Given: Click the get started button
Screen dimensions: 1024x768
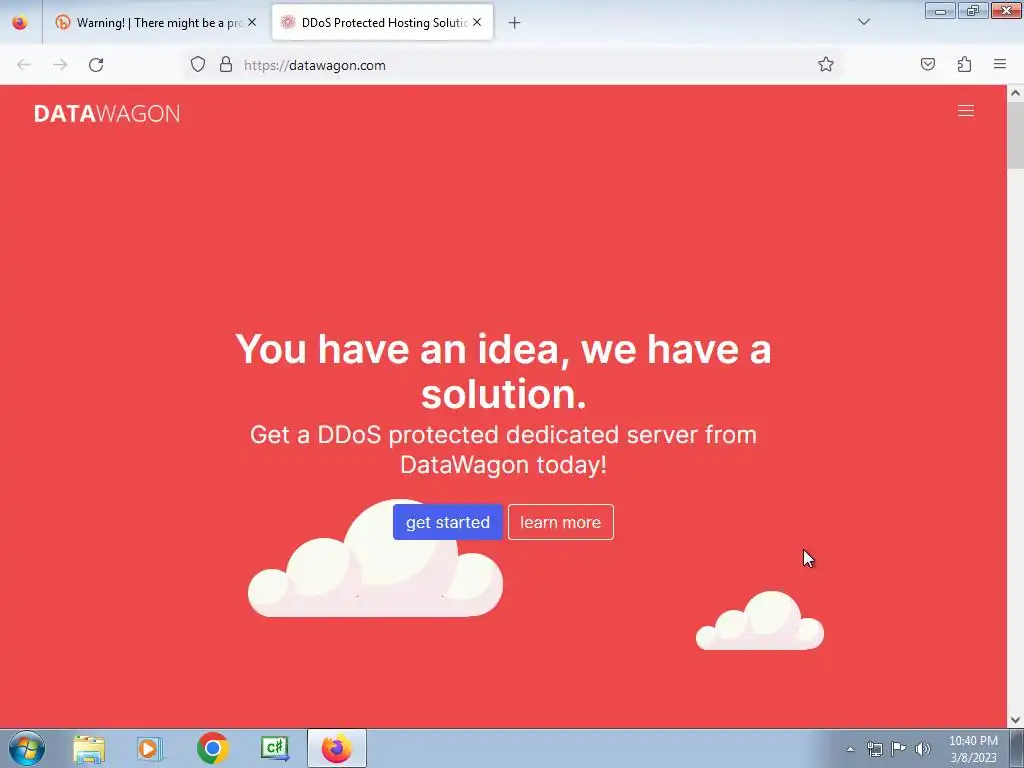Looking at the screenshot, I should [x=447, y=522].
